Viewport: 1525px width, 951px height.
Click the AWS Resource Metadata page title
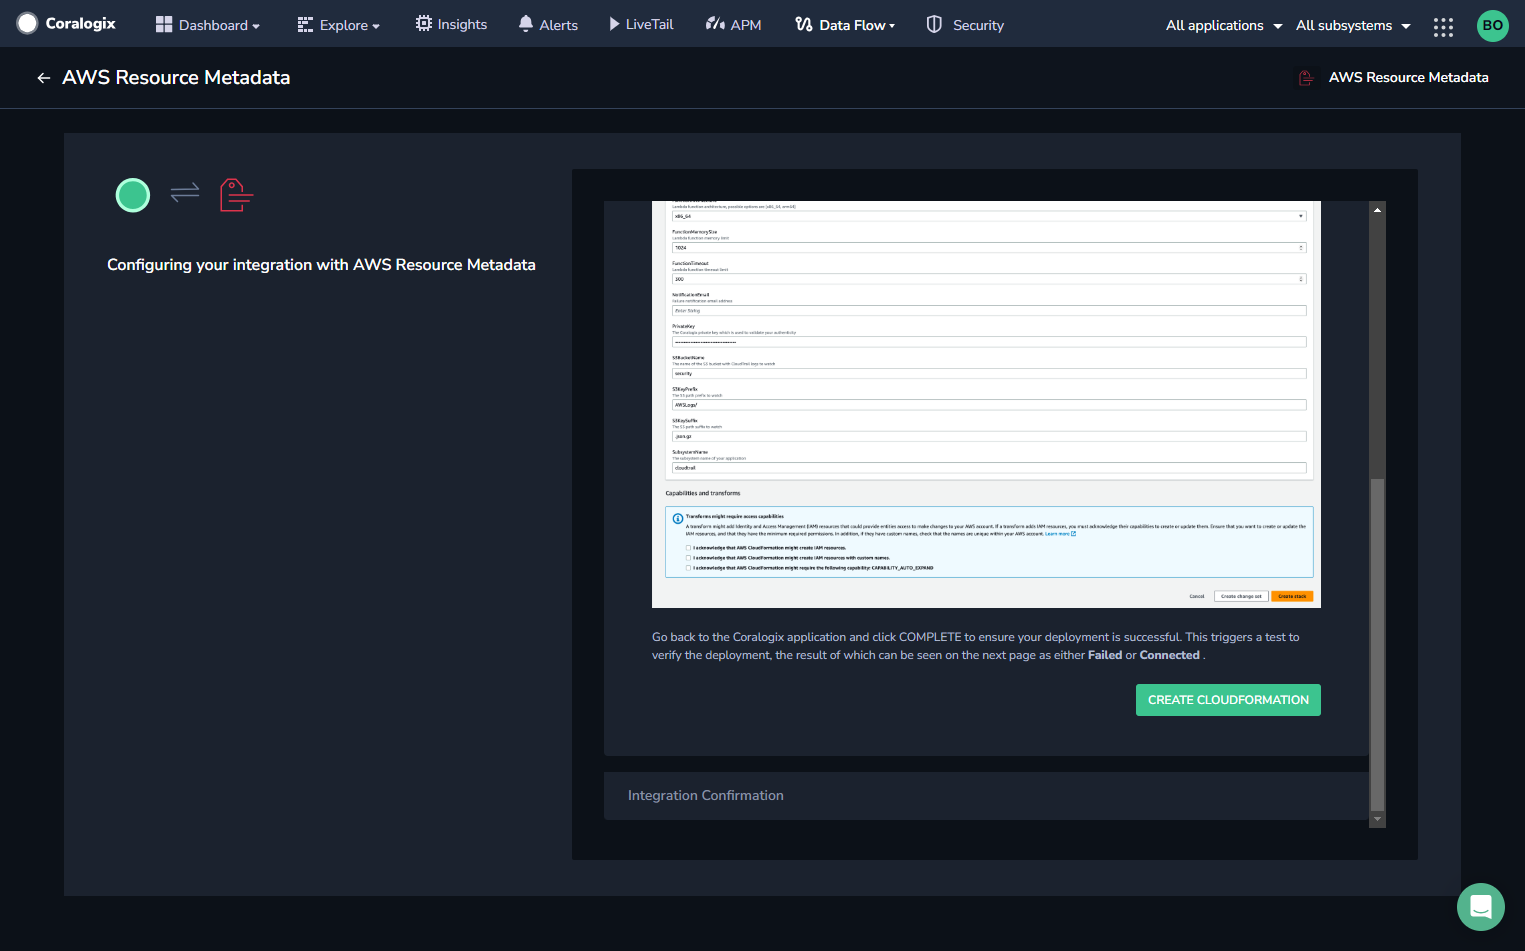click(176, 77)
